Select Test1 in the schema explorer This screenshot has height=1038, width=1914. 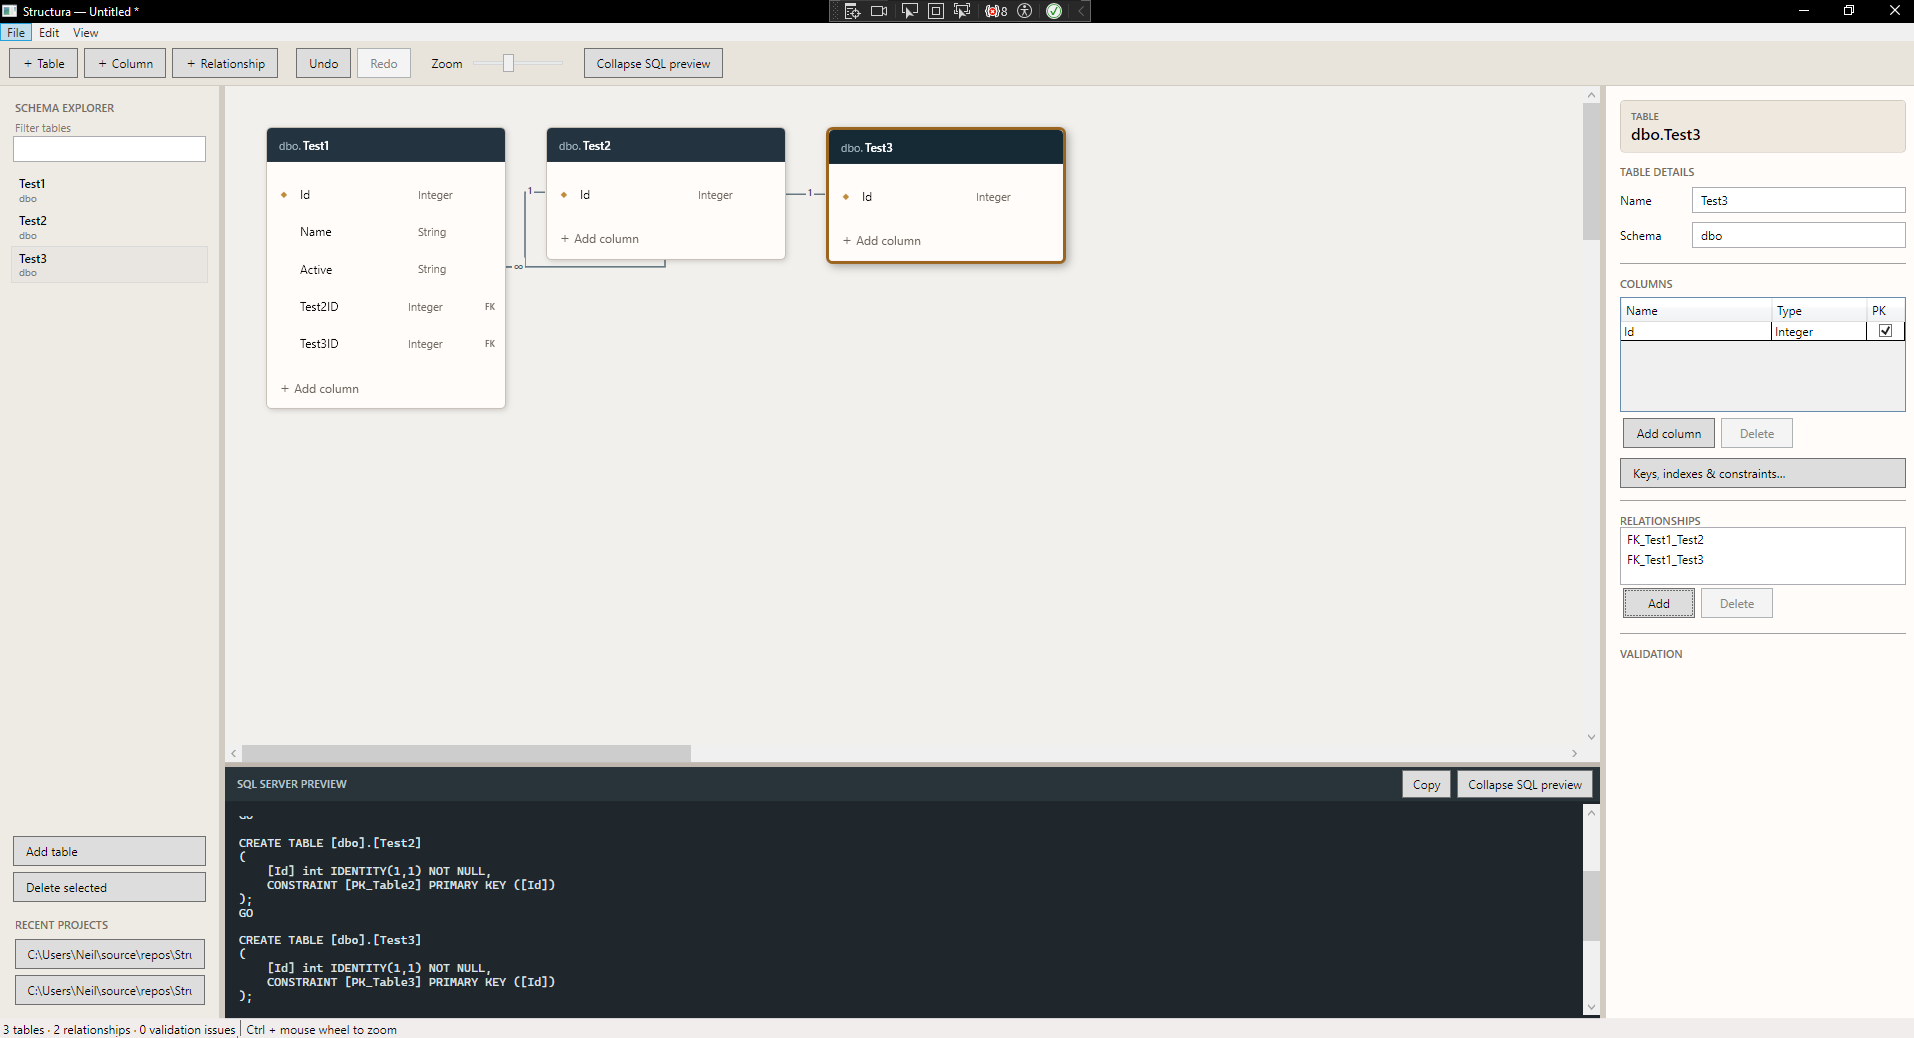(x=109, y=190)
